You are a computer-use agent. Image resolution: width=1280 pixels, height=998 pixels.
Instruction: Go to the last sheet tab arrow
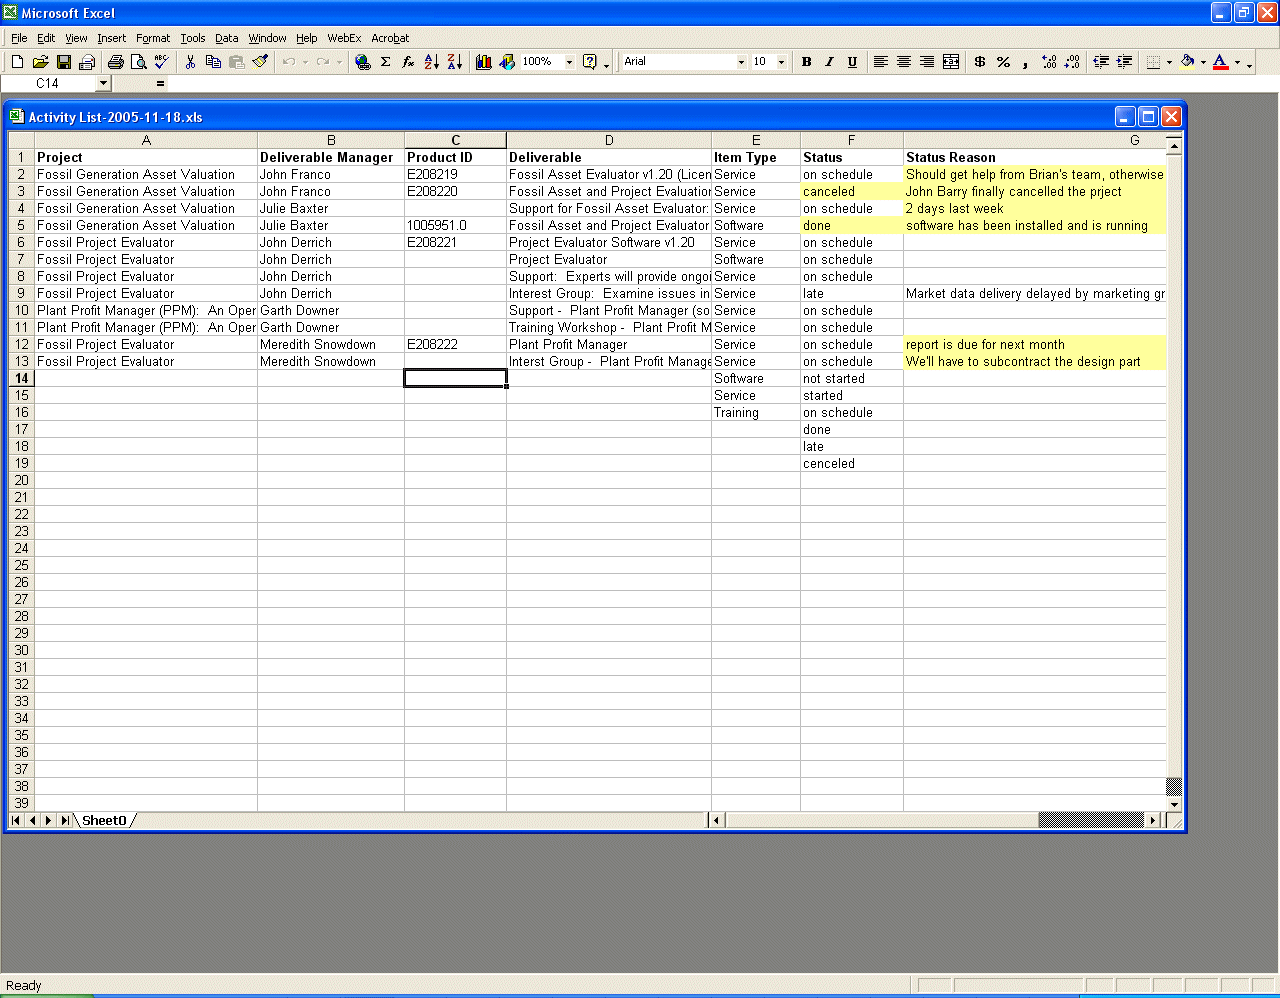(65, 821)
